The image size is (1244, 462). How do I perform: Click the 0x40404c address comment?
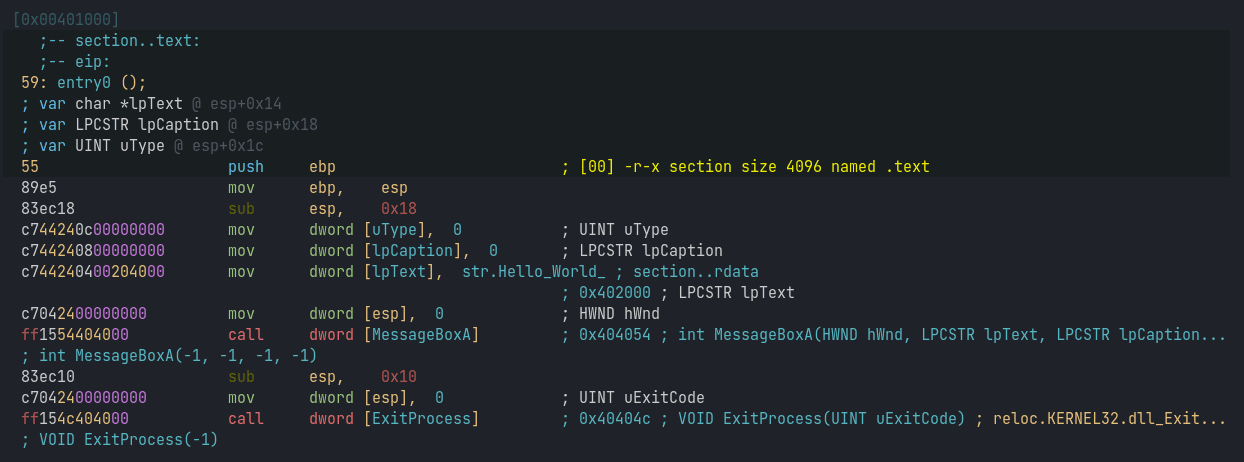[x=615, y=418]
